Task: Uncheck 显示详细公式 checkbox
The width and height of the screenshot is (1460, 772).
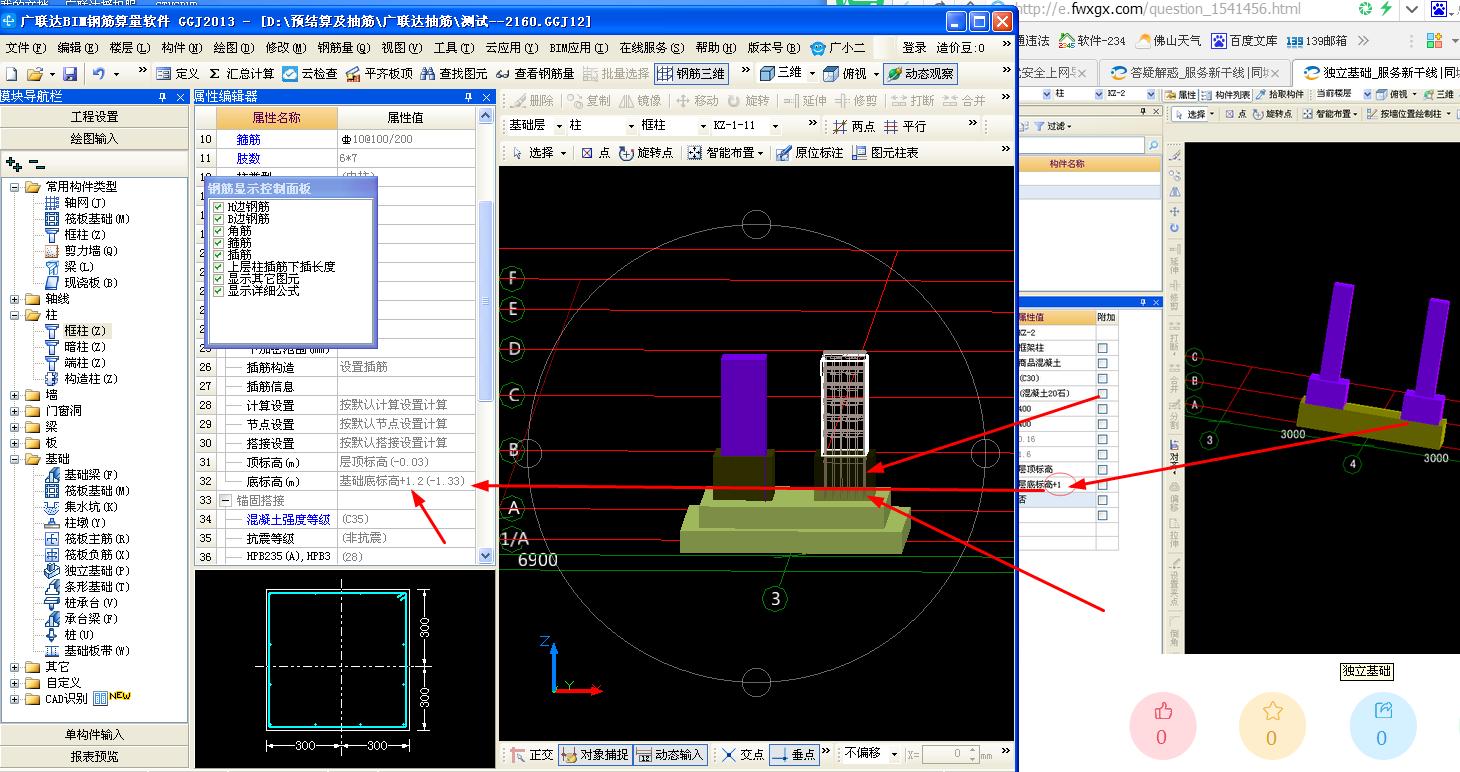Action: (x=219, y=291)
